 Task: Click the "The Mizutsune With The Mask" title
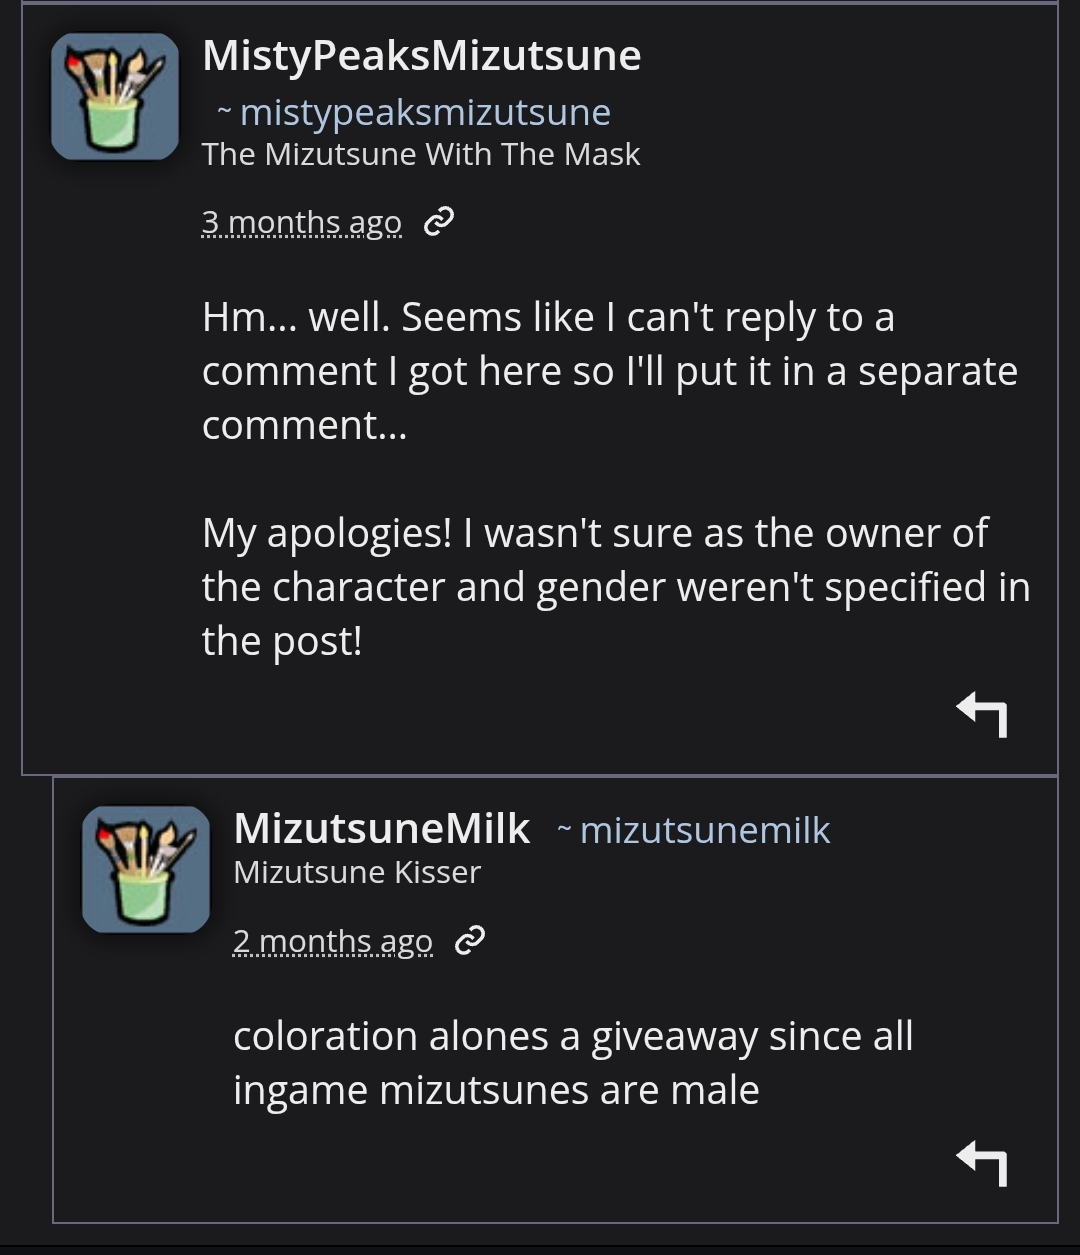(x=420, y=155)
